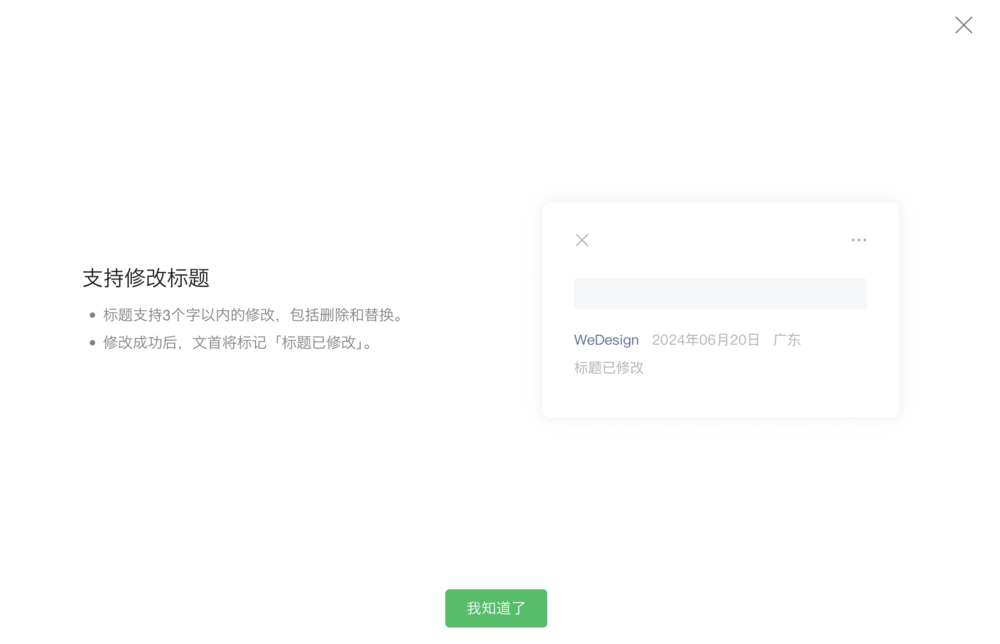1000x644 pixels.
Task: Select the date 2024年06月20日 in the card
Action: pyautogui.click(x=705, y=340)
